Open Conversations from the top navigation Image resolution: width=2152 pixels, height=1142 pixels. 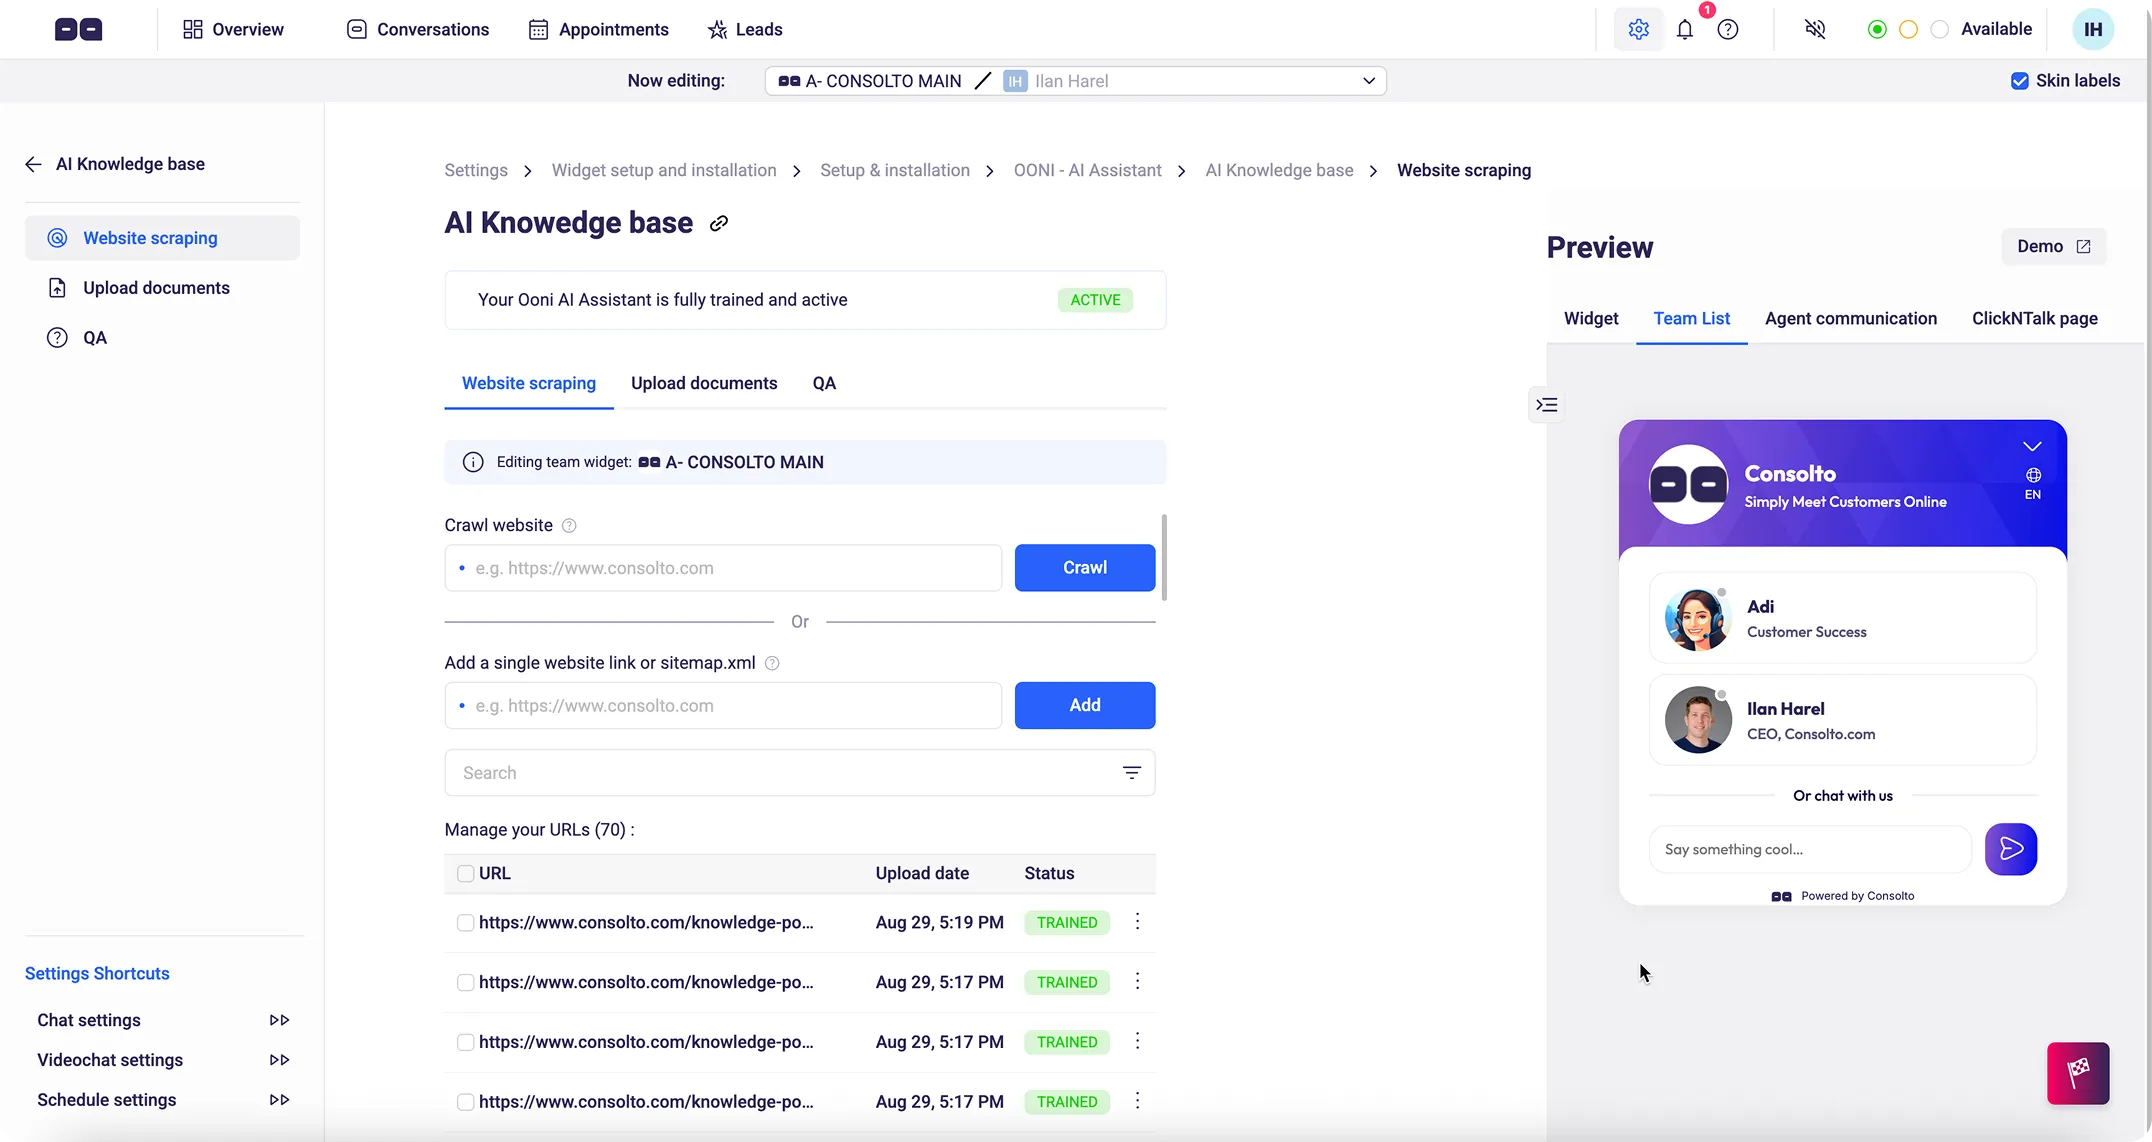tap(418, 29)
